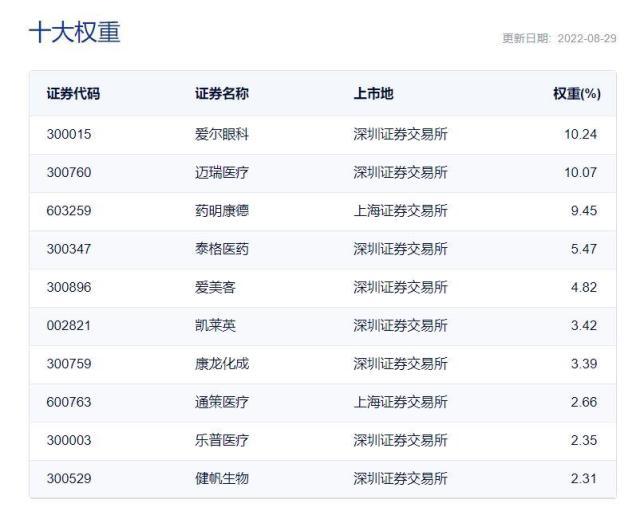640x523 pixels.
Task: Click 深圳证券交易所 in the 泰格医药 row
Action: (x=400, y=249)
